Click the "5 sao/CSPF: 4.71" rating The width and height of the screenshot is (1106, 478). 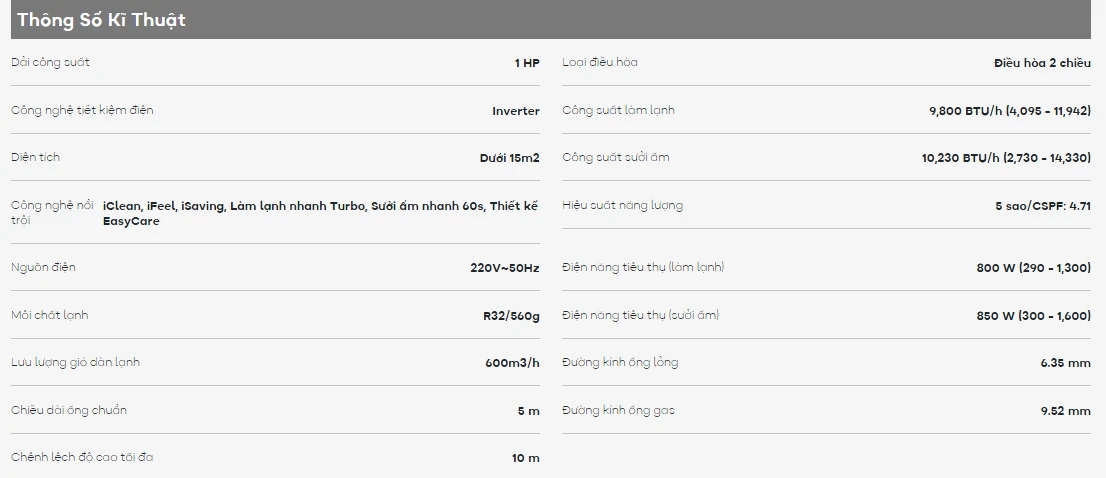(x=1043, y=206)
